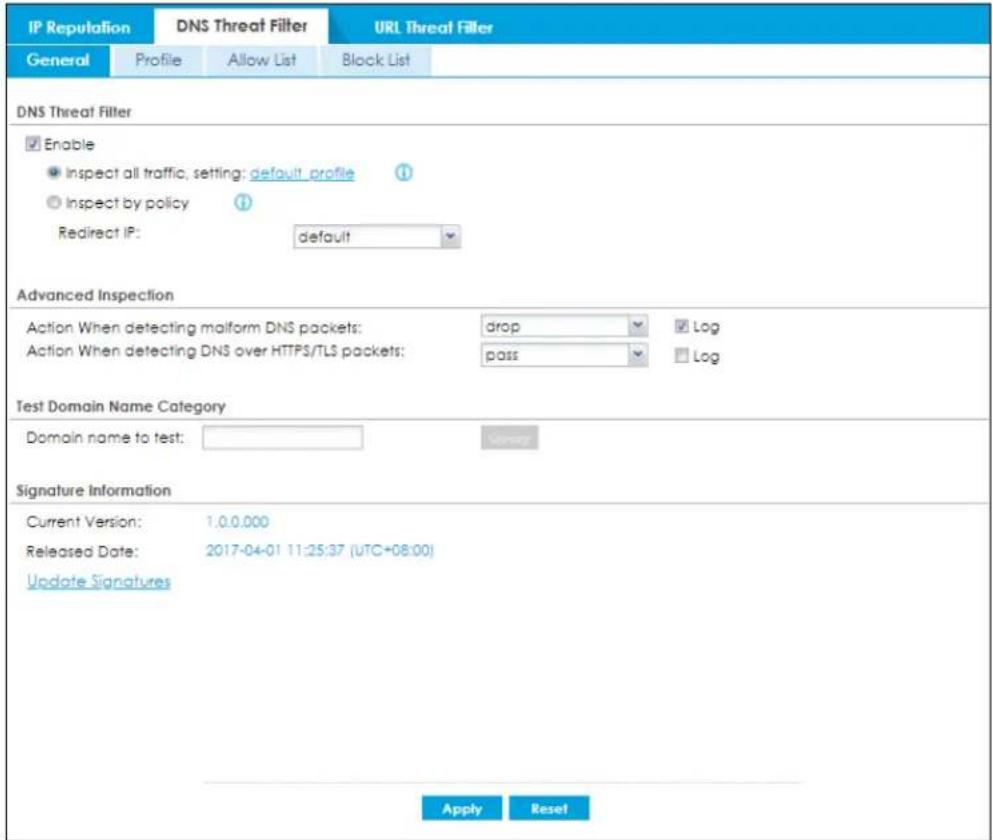Click the Apply button
Viewport: 993px width, 840px height.
[x=462, y=808]
